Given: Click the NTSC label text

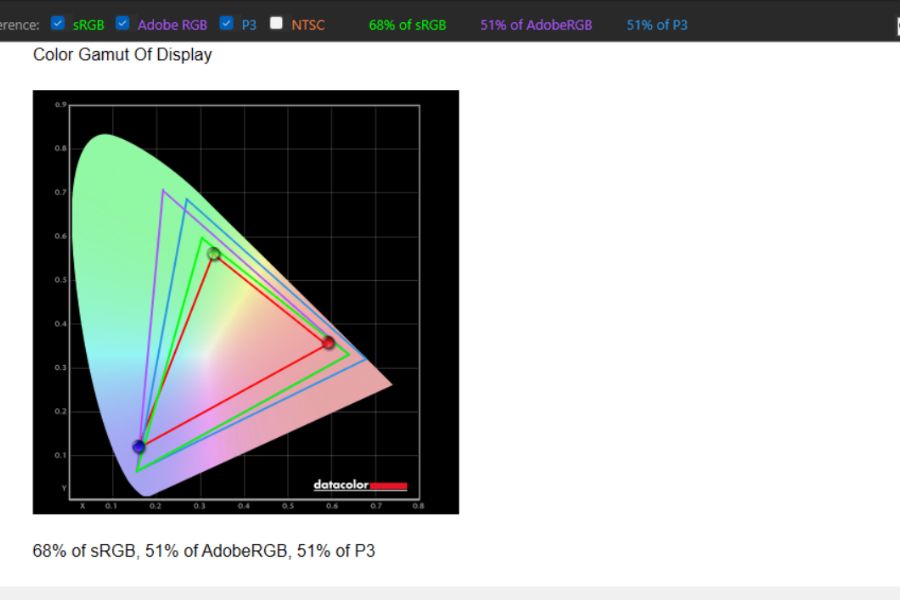Looking at the screenshot, I should click(x=308, y=25).
